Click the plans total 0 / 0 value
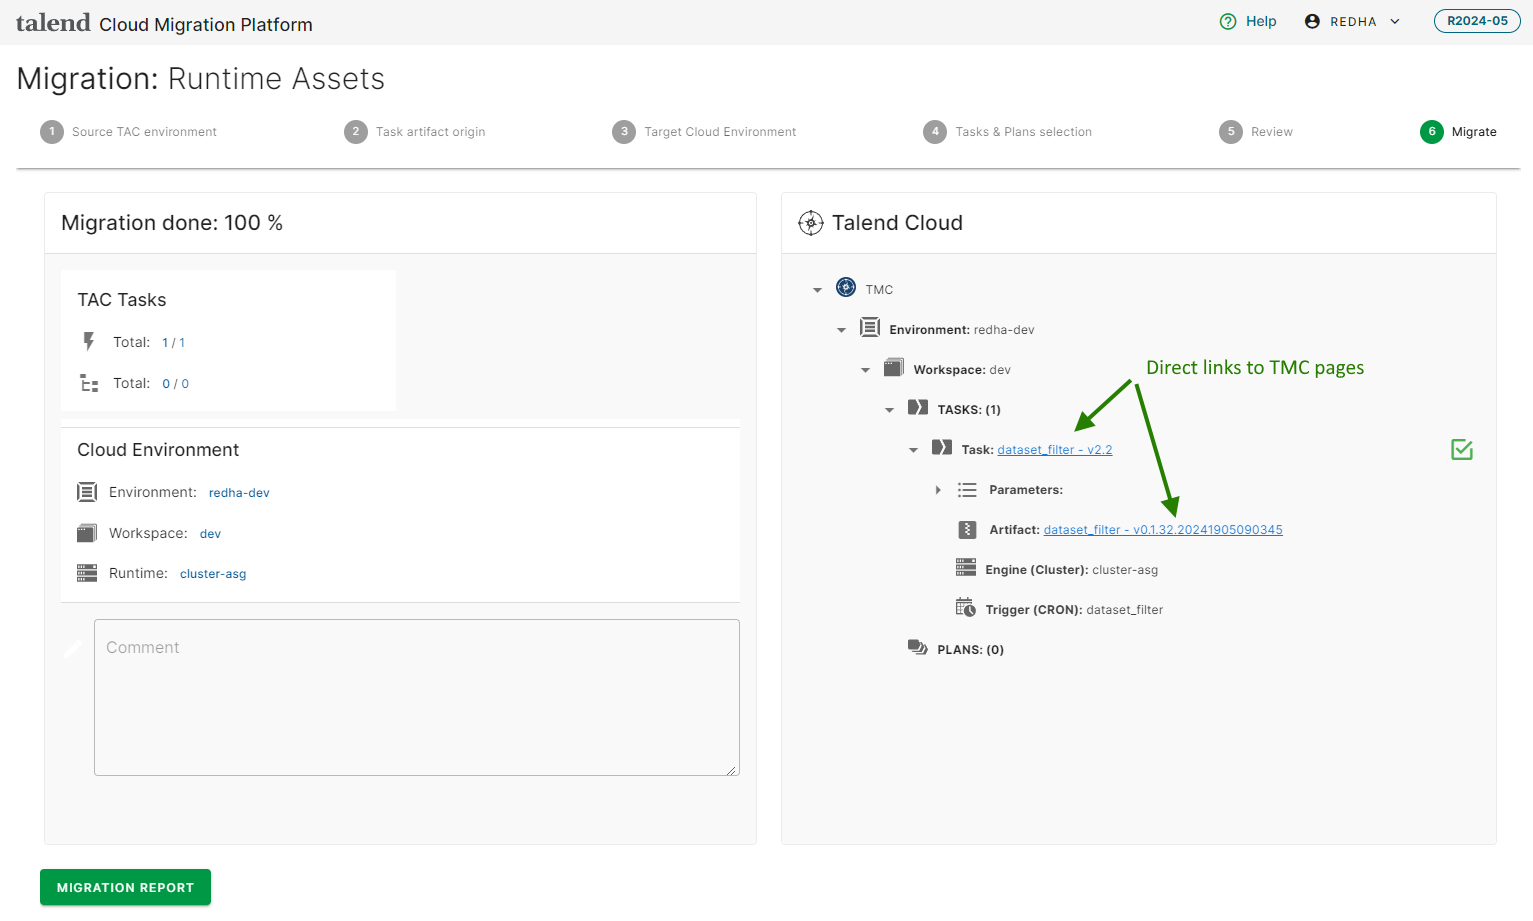This screenshot has height=921, width=1533. point(176,384)
